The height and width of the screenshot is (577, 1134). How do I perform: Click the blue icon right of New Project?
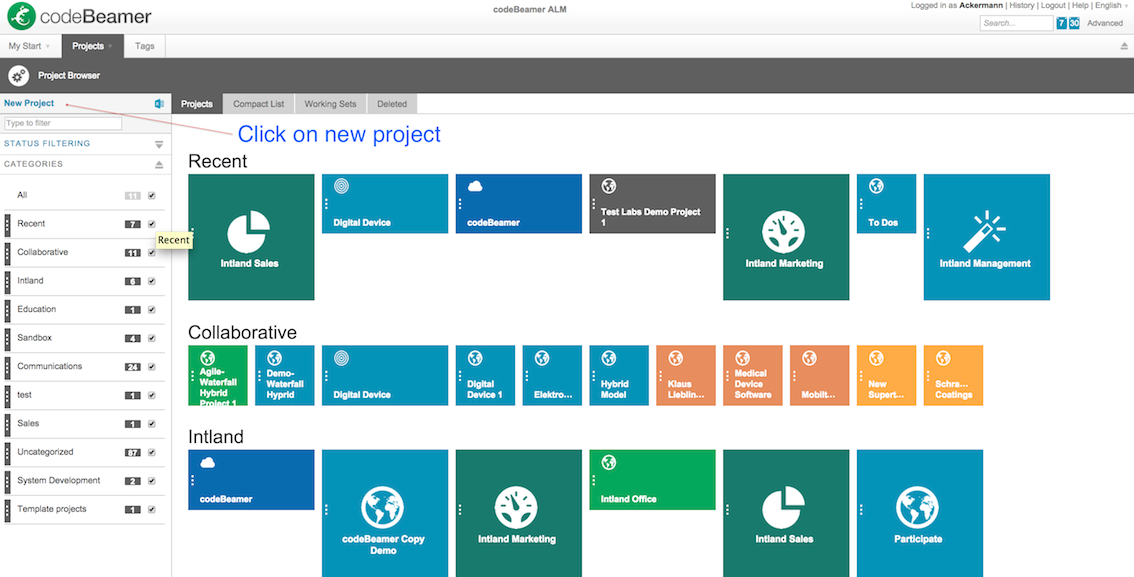(x=159, y=103)
